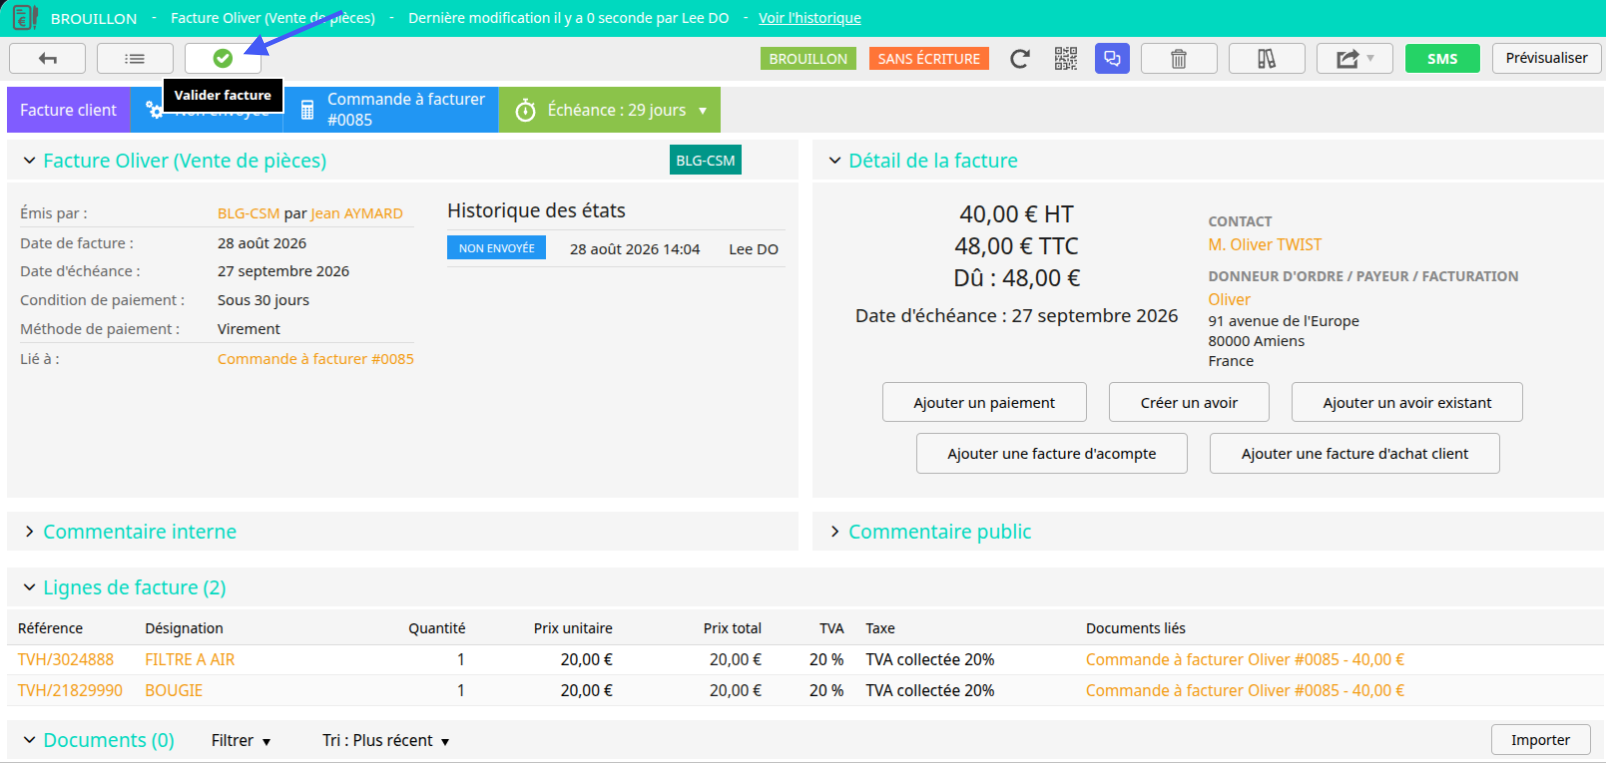Click the BLG-CSM teal badge

click(x=706, y=160)
